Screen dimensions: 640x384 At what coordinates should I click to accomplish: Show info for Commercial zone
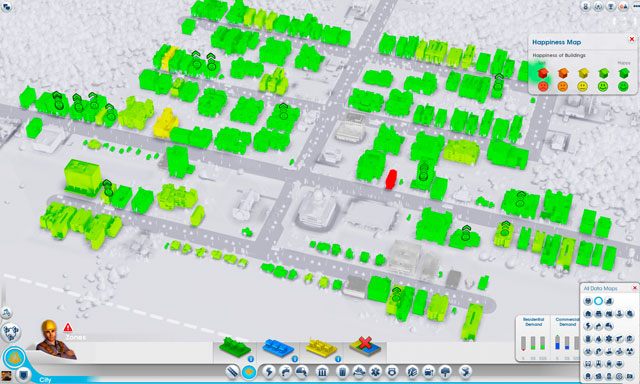click(294, 359)
